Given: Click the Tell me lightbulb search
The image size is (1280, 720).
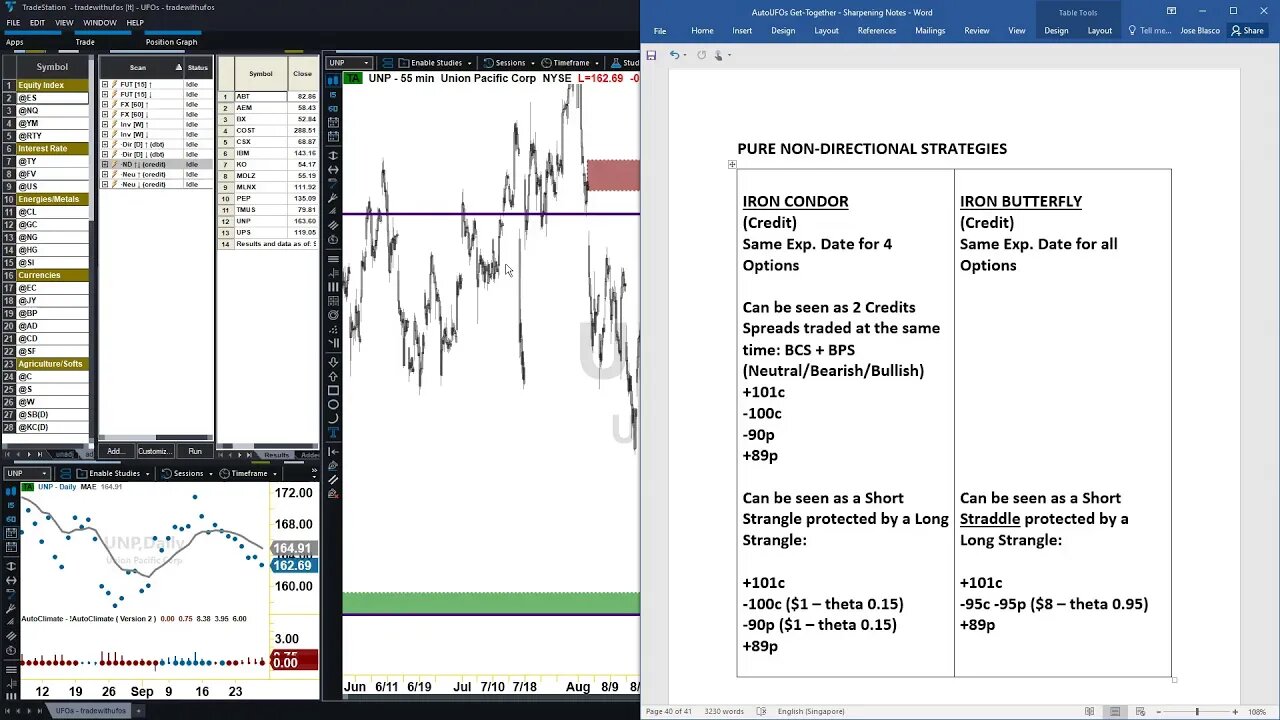Looking at the screenshot, I should pos(1133,30).
